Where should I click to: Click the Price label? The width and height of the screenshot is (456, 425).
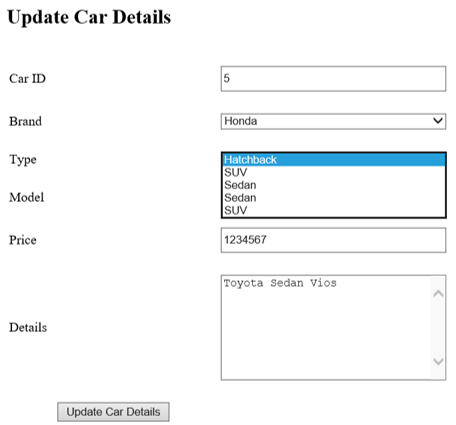pos(23,240)
